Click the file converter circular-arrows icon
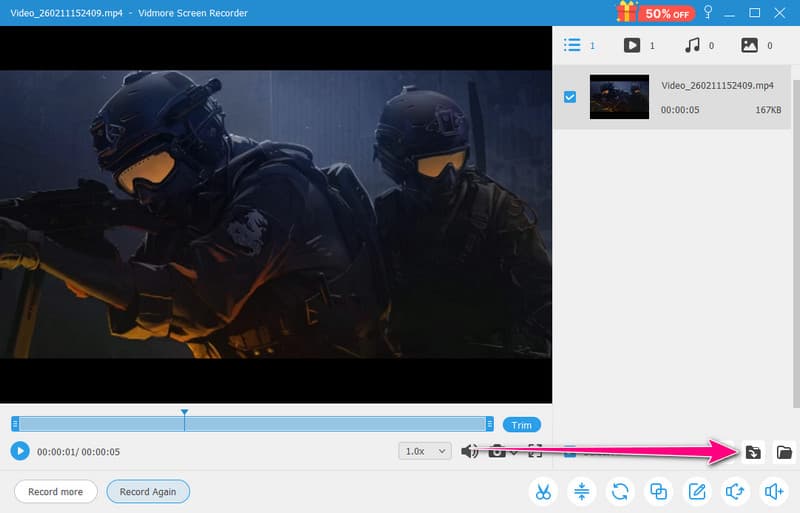Image resolution: width=800 pixels, height=513 pixels. (620, 491)
